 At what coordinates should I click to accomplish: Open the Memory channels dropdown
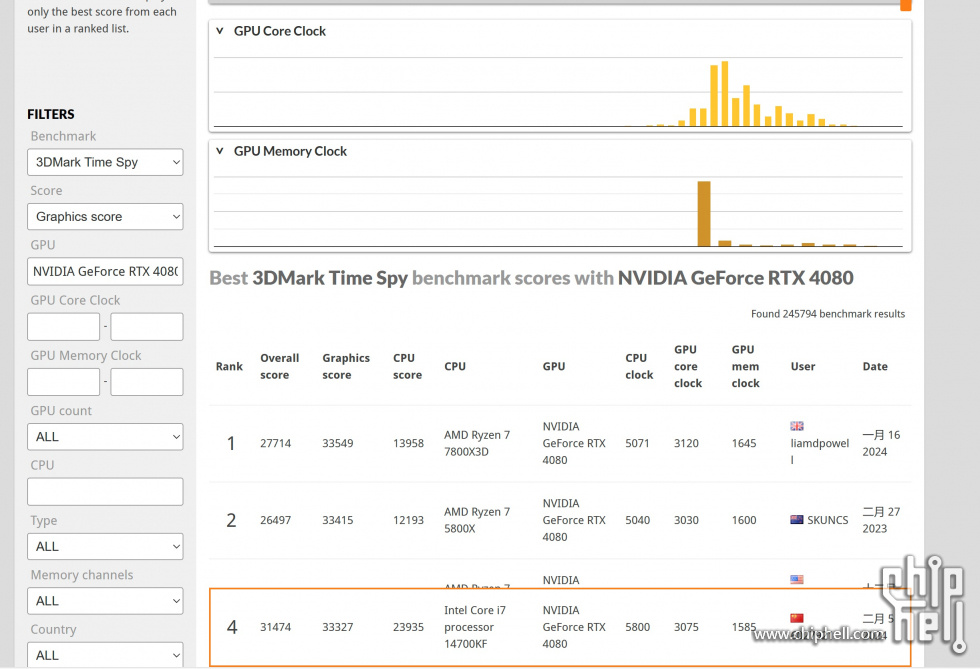(x=105, y=601)
